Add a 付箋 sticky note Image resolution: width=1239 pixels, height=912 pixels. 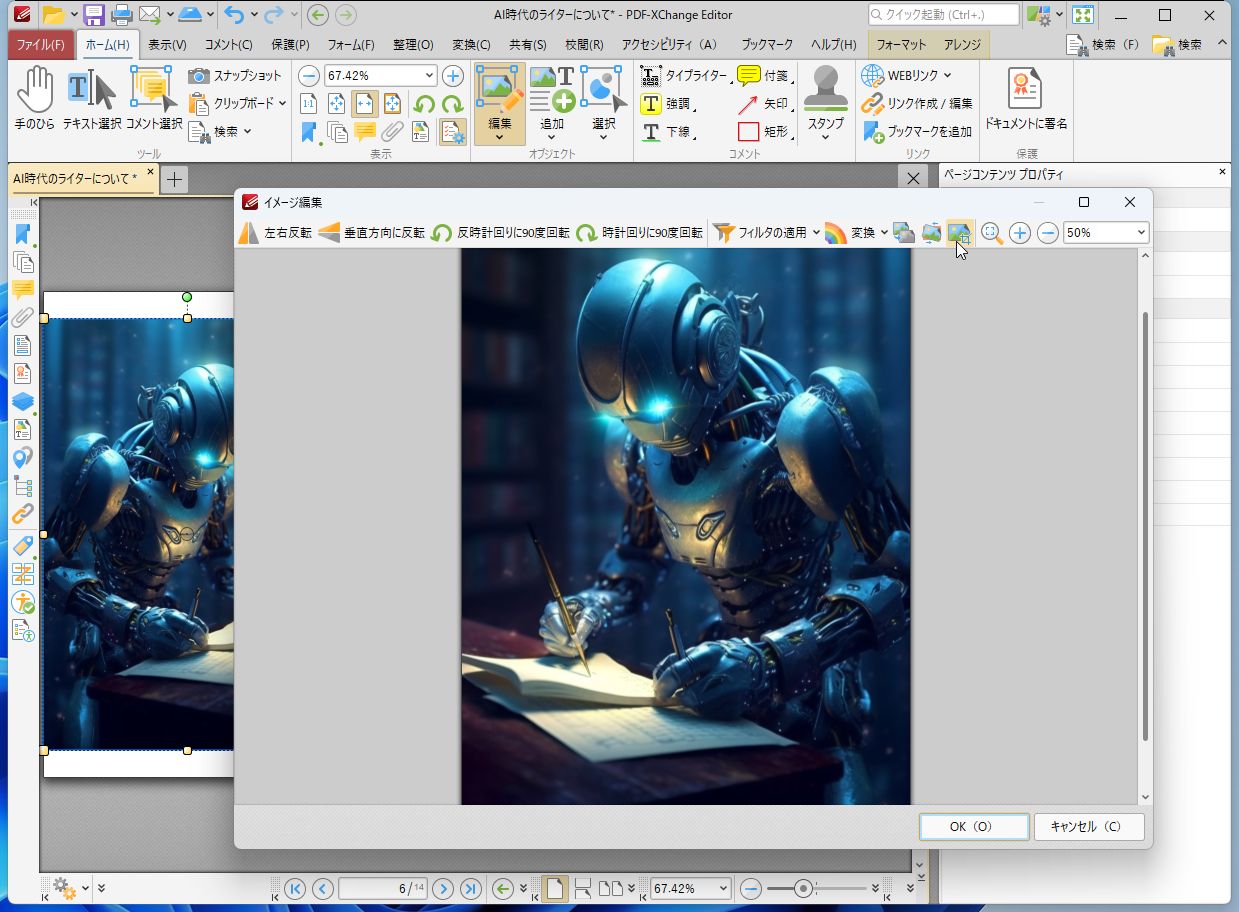pos(764,76)
